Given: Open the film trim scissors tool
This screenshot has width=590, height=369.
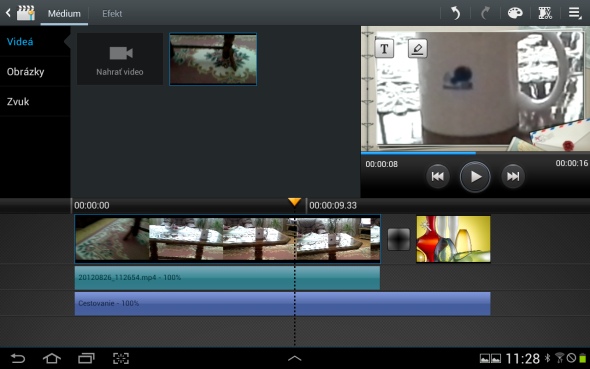Looking at the screenshot, I should point(545,13).
